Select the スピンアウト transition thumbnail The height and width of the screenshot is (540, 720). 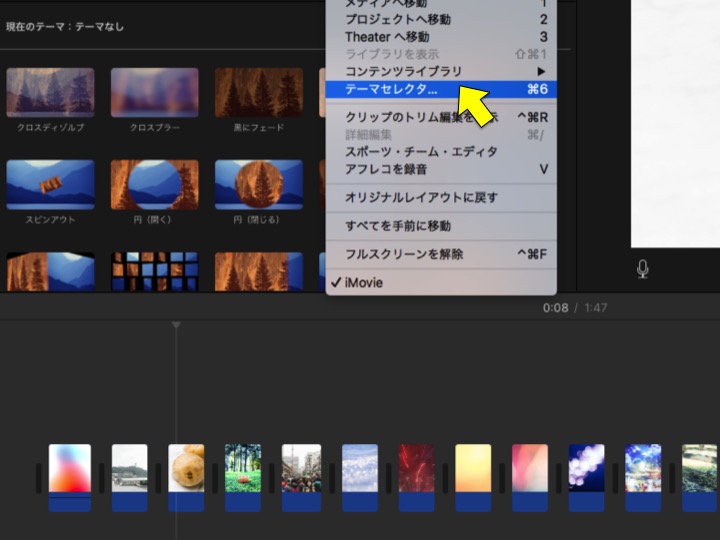[51, 185]
